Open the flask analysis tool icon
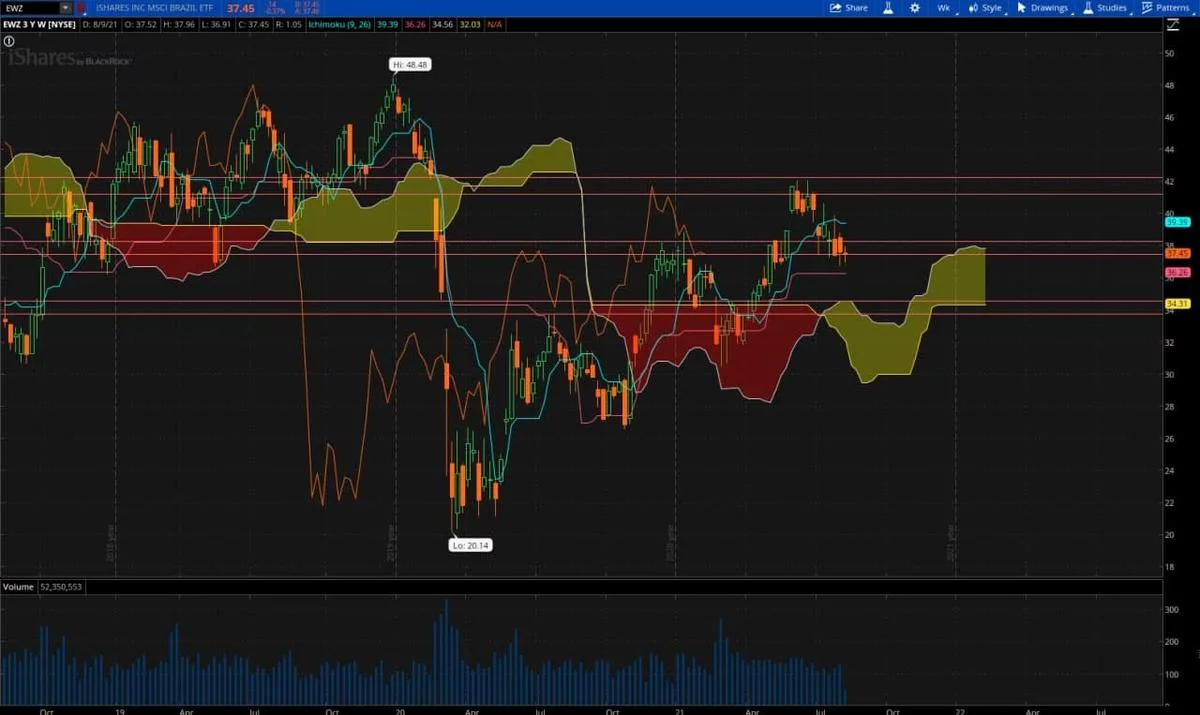1200x715 pixels. pyautogui.click(x=886, y=7)
